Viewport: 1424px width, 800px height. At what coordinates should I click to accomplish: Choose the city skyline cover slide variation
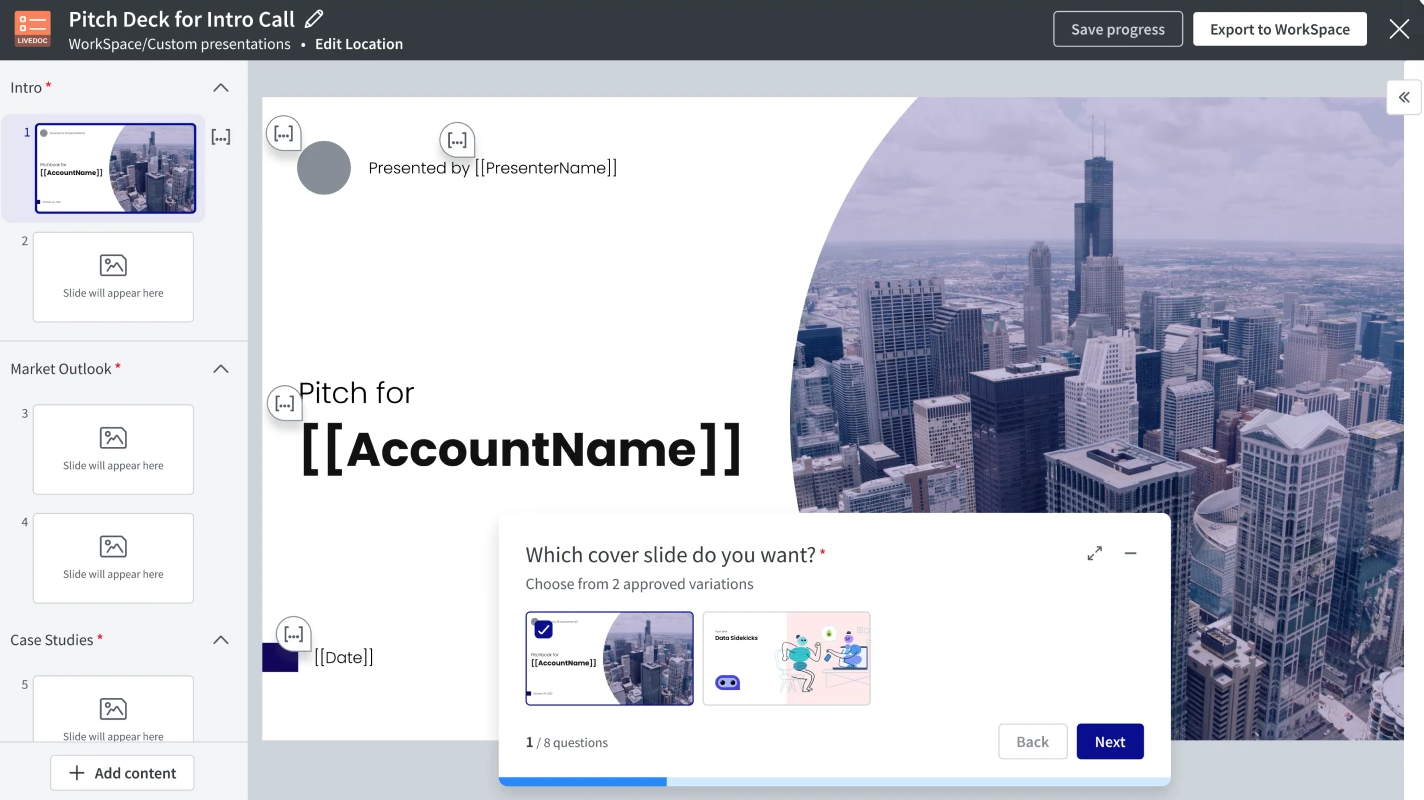(x=609, y=658)
